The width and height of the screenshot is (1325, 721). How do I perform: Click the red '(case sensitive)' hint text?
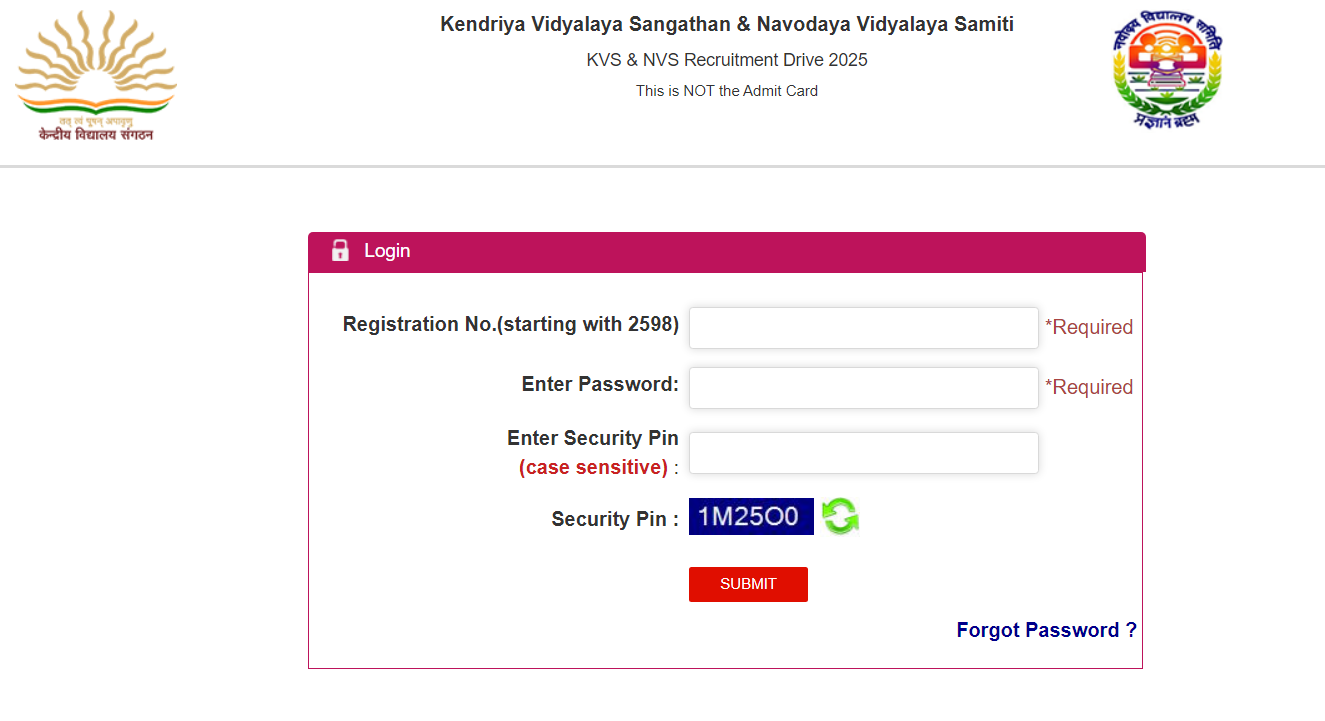[593, 467]
